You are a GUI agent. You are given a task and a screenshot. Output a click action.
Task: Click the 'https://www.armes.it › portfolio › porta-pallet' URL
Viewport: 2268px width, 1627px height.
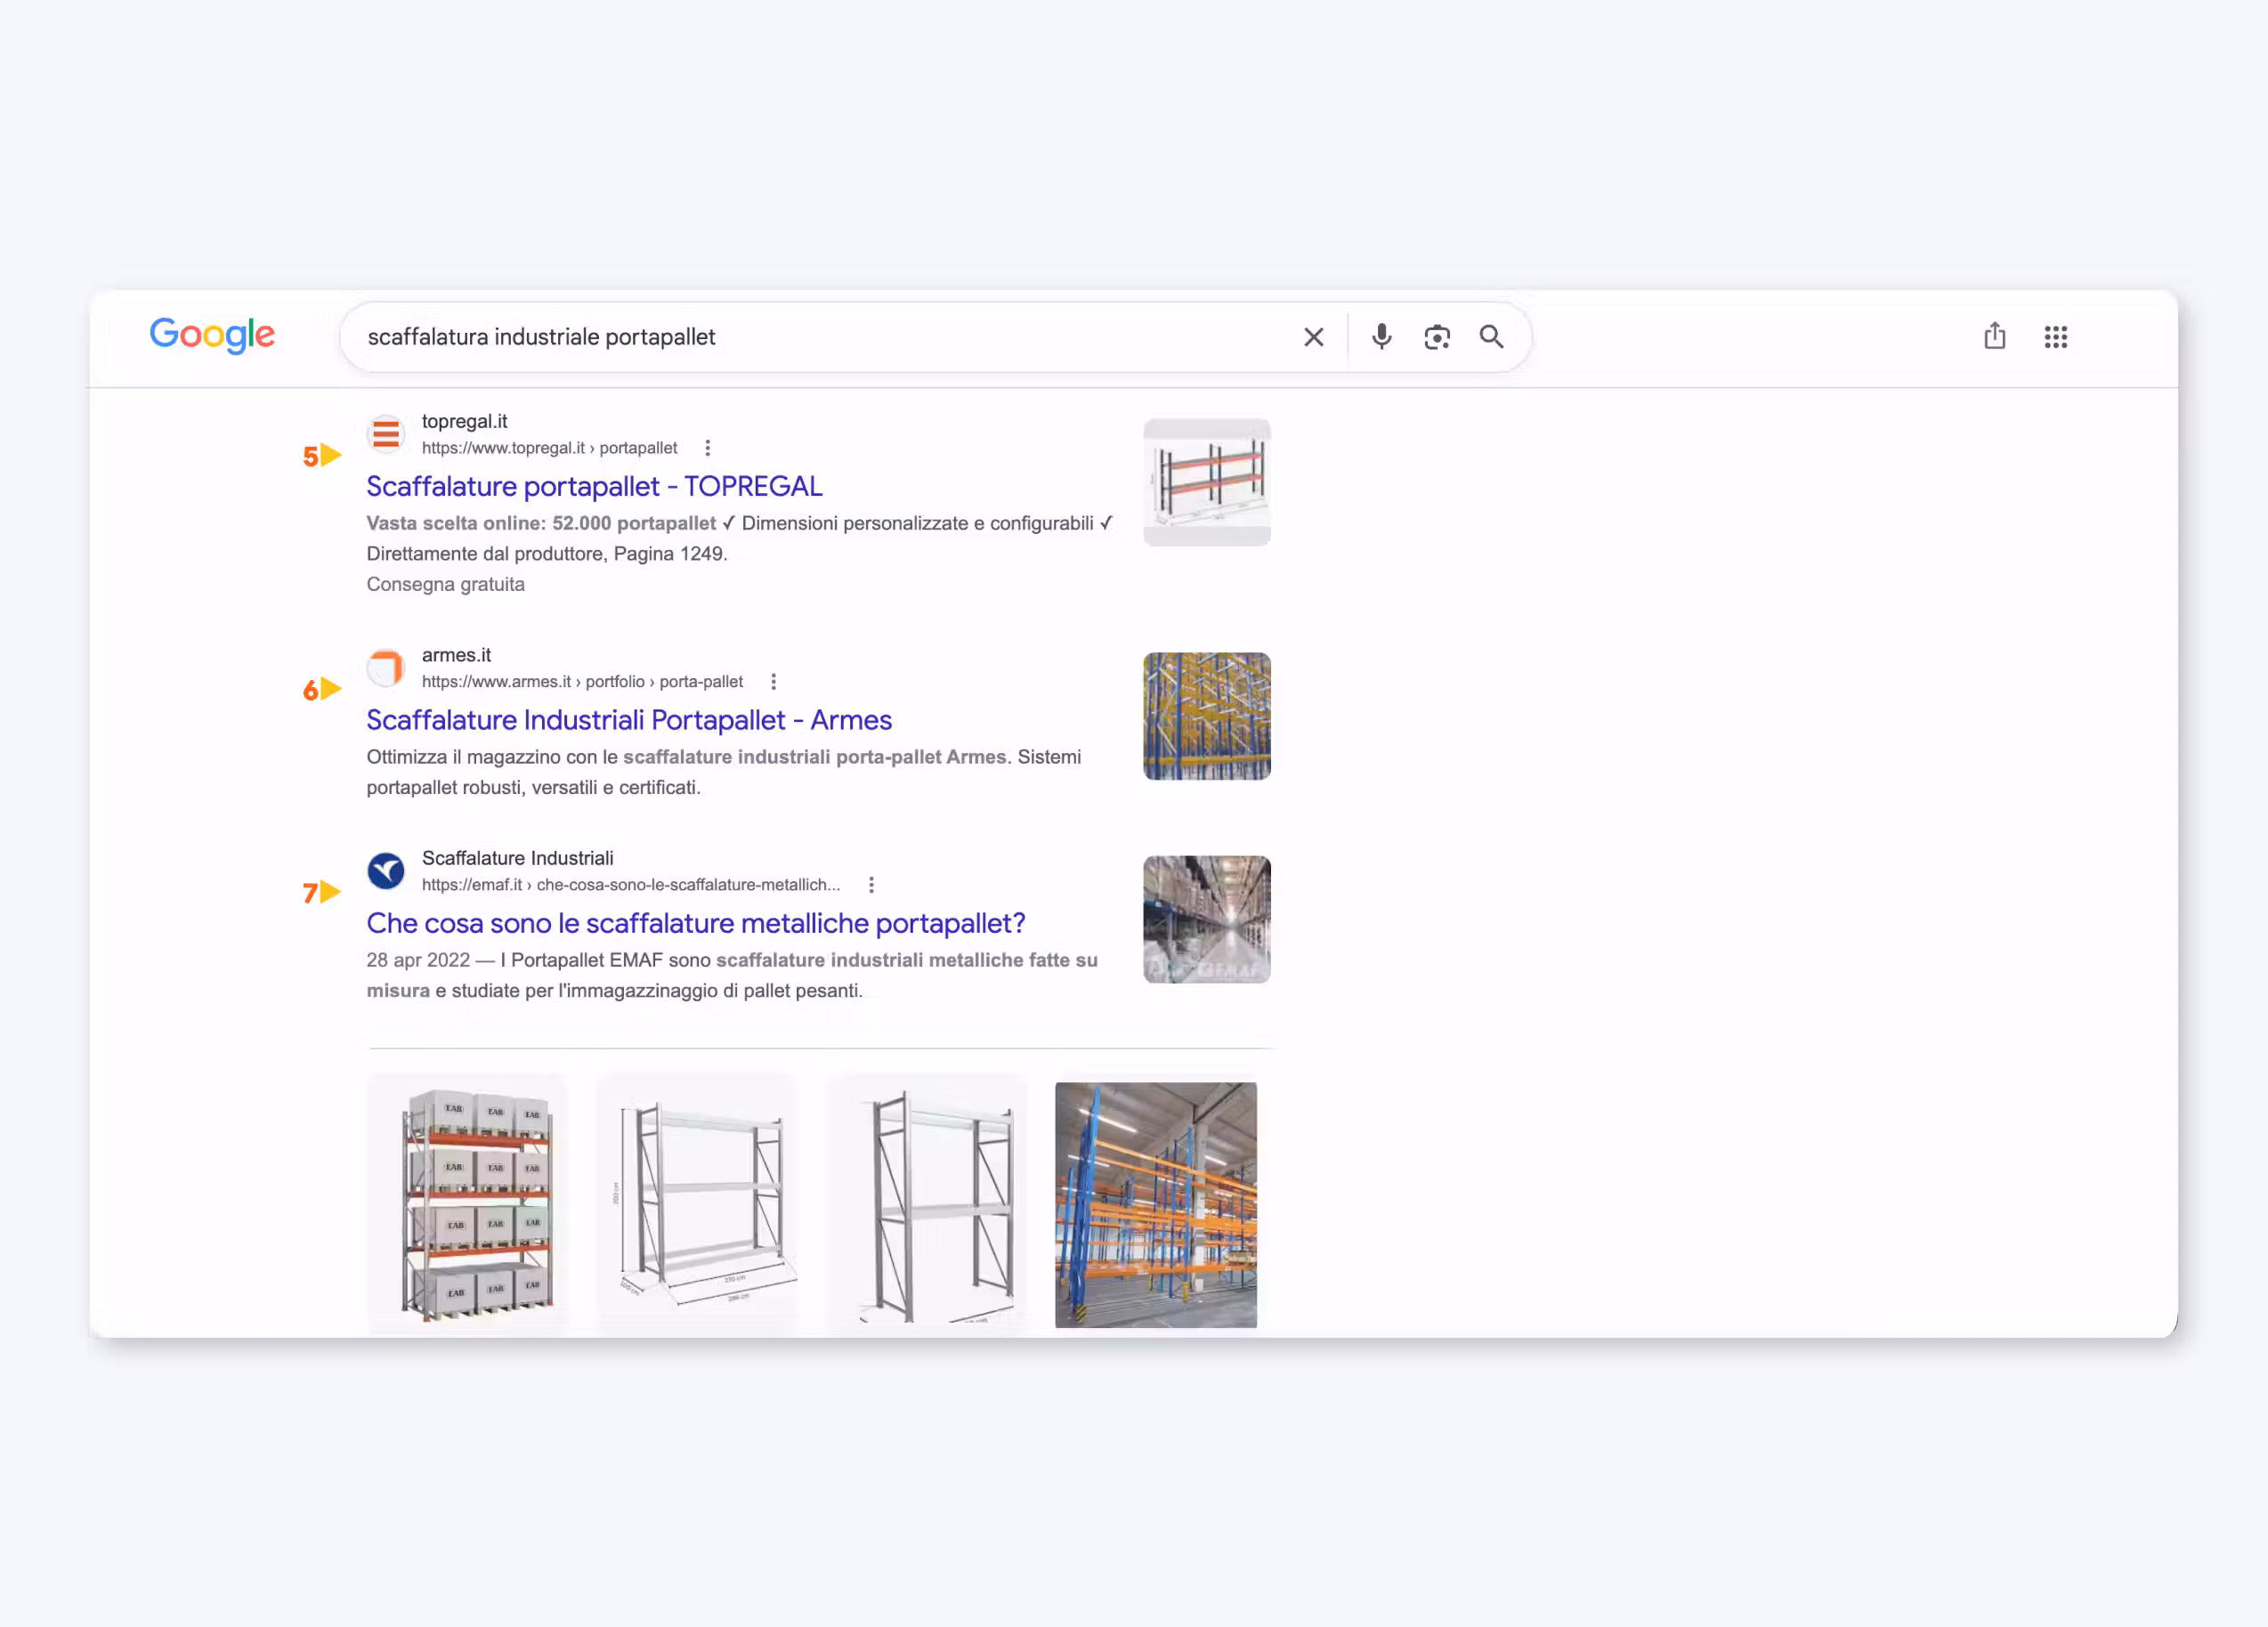point(582,682)
